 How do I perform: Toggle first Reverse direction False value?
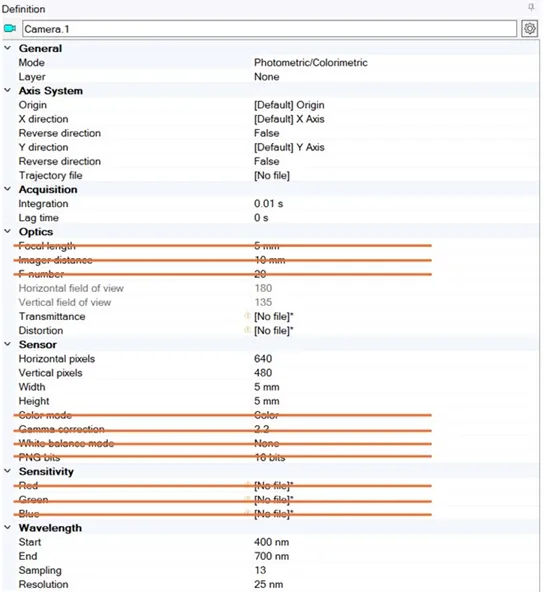point(267,133)
